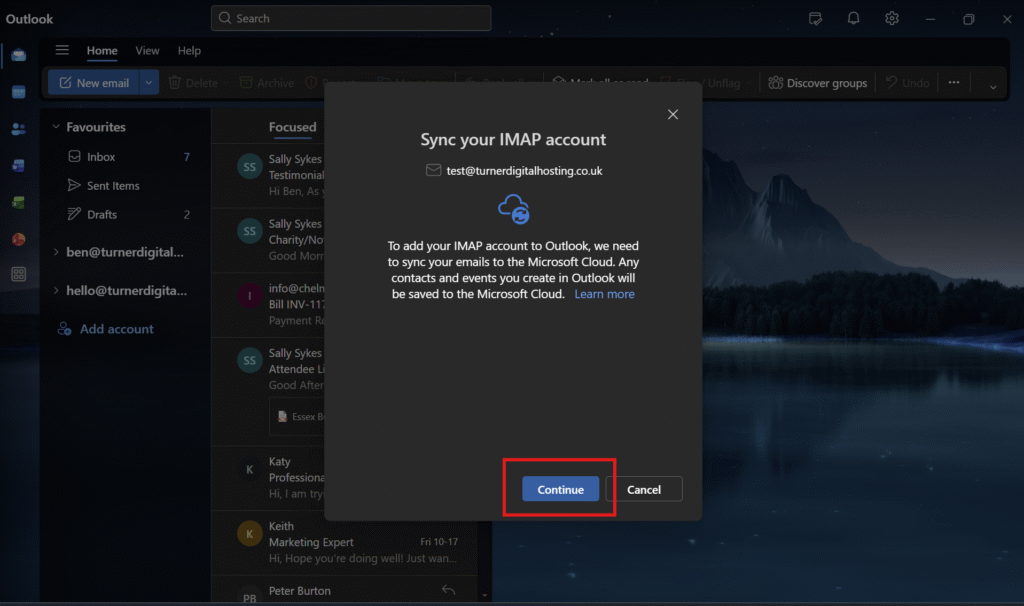Click the Delete toolbar button
The image size is (1024, 606).
pyautogui.click(x=194, y=83)
